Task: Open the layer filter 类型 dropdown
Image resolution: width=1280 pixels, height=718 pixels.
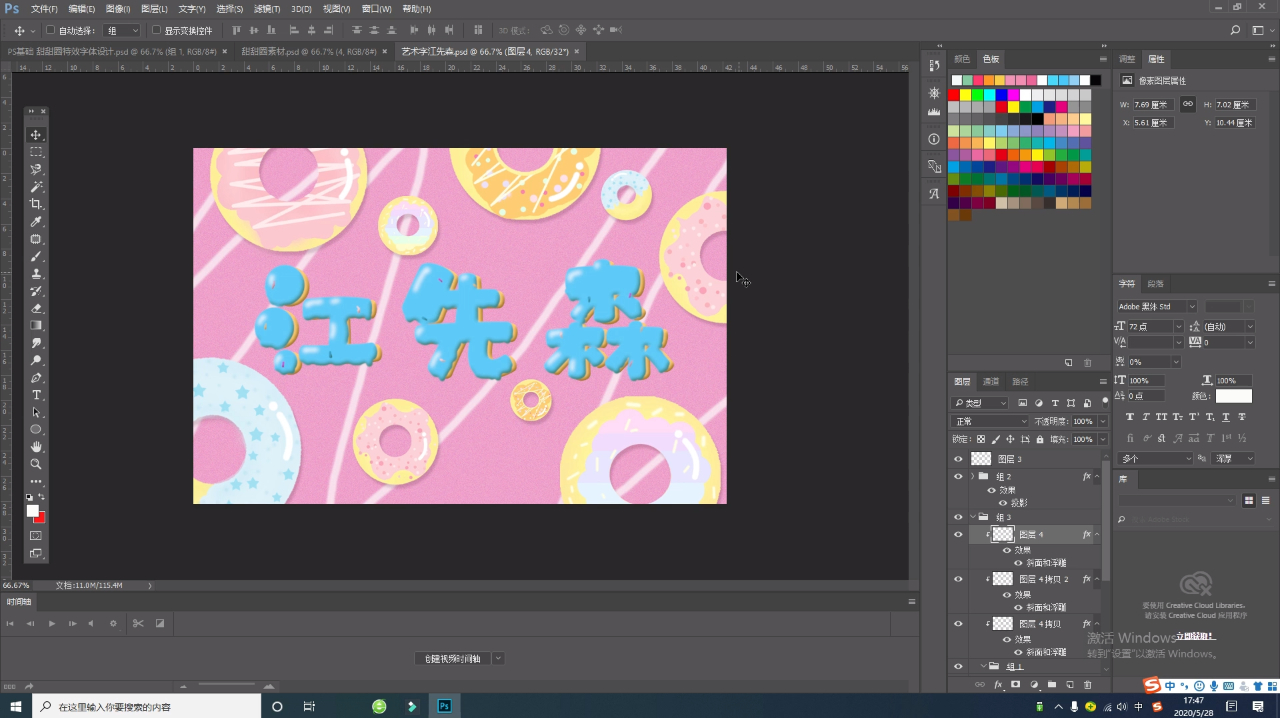Action: [x=981, y=403]
